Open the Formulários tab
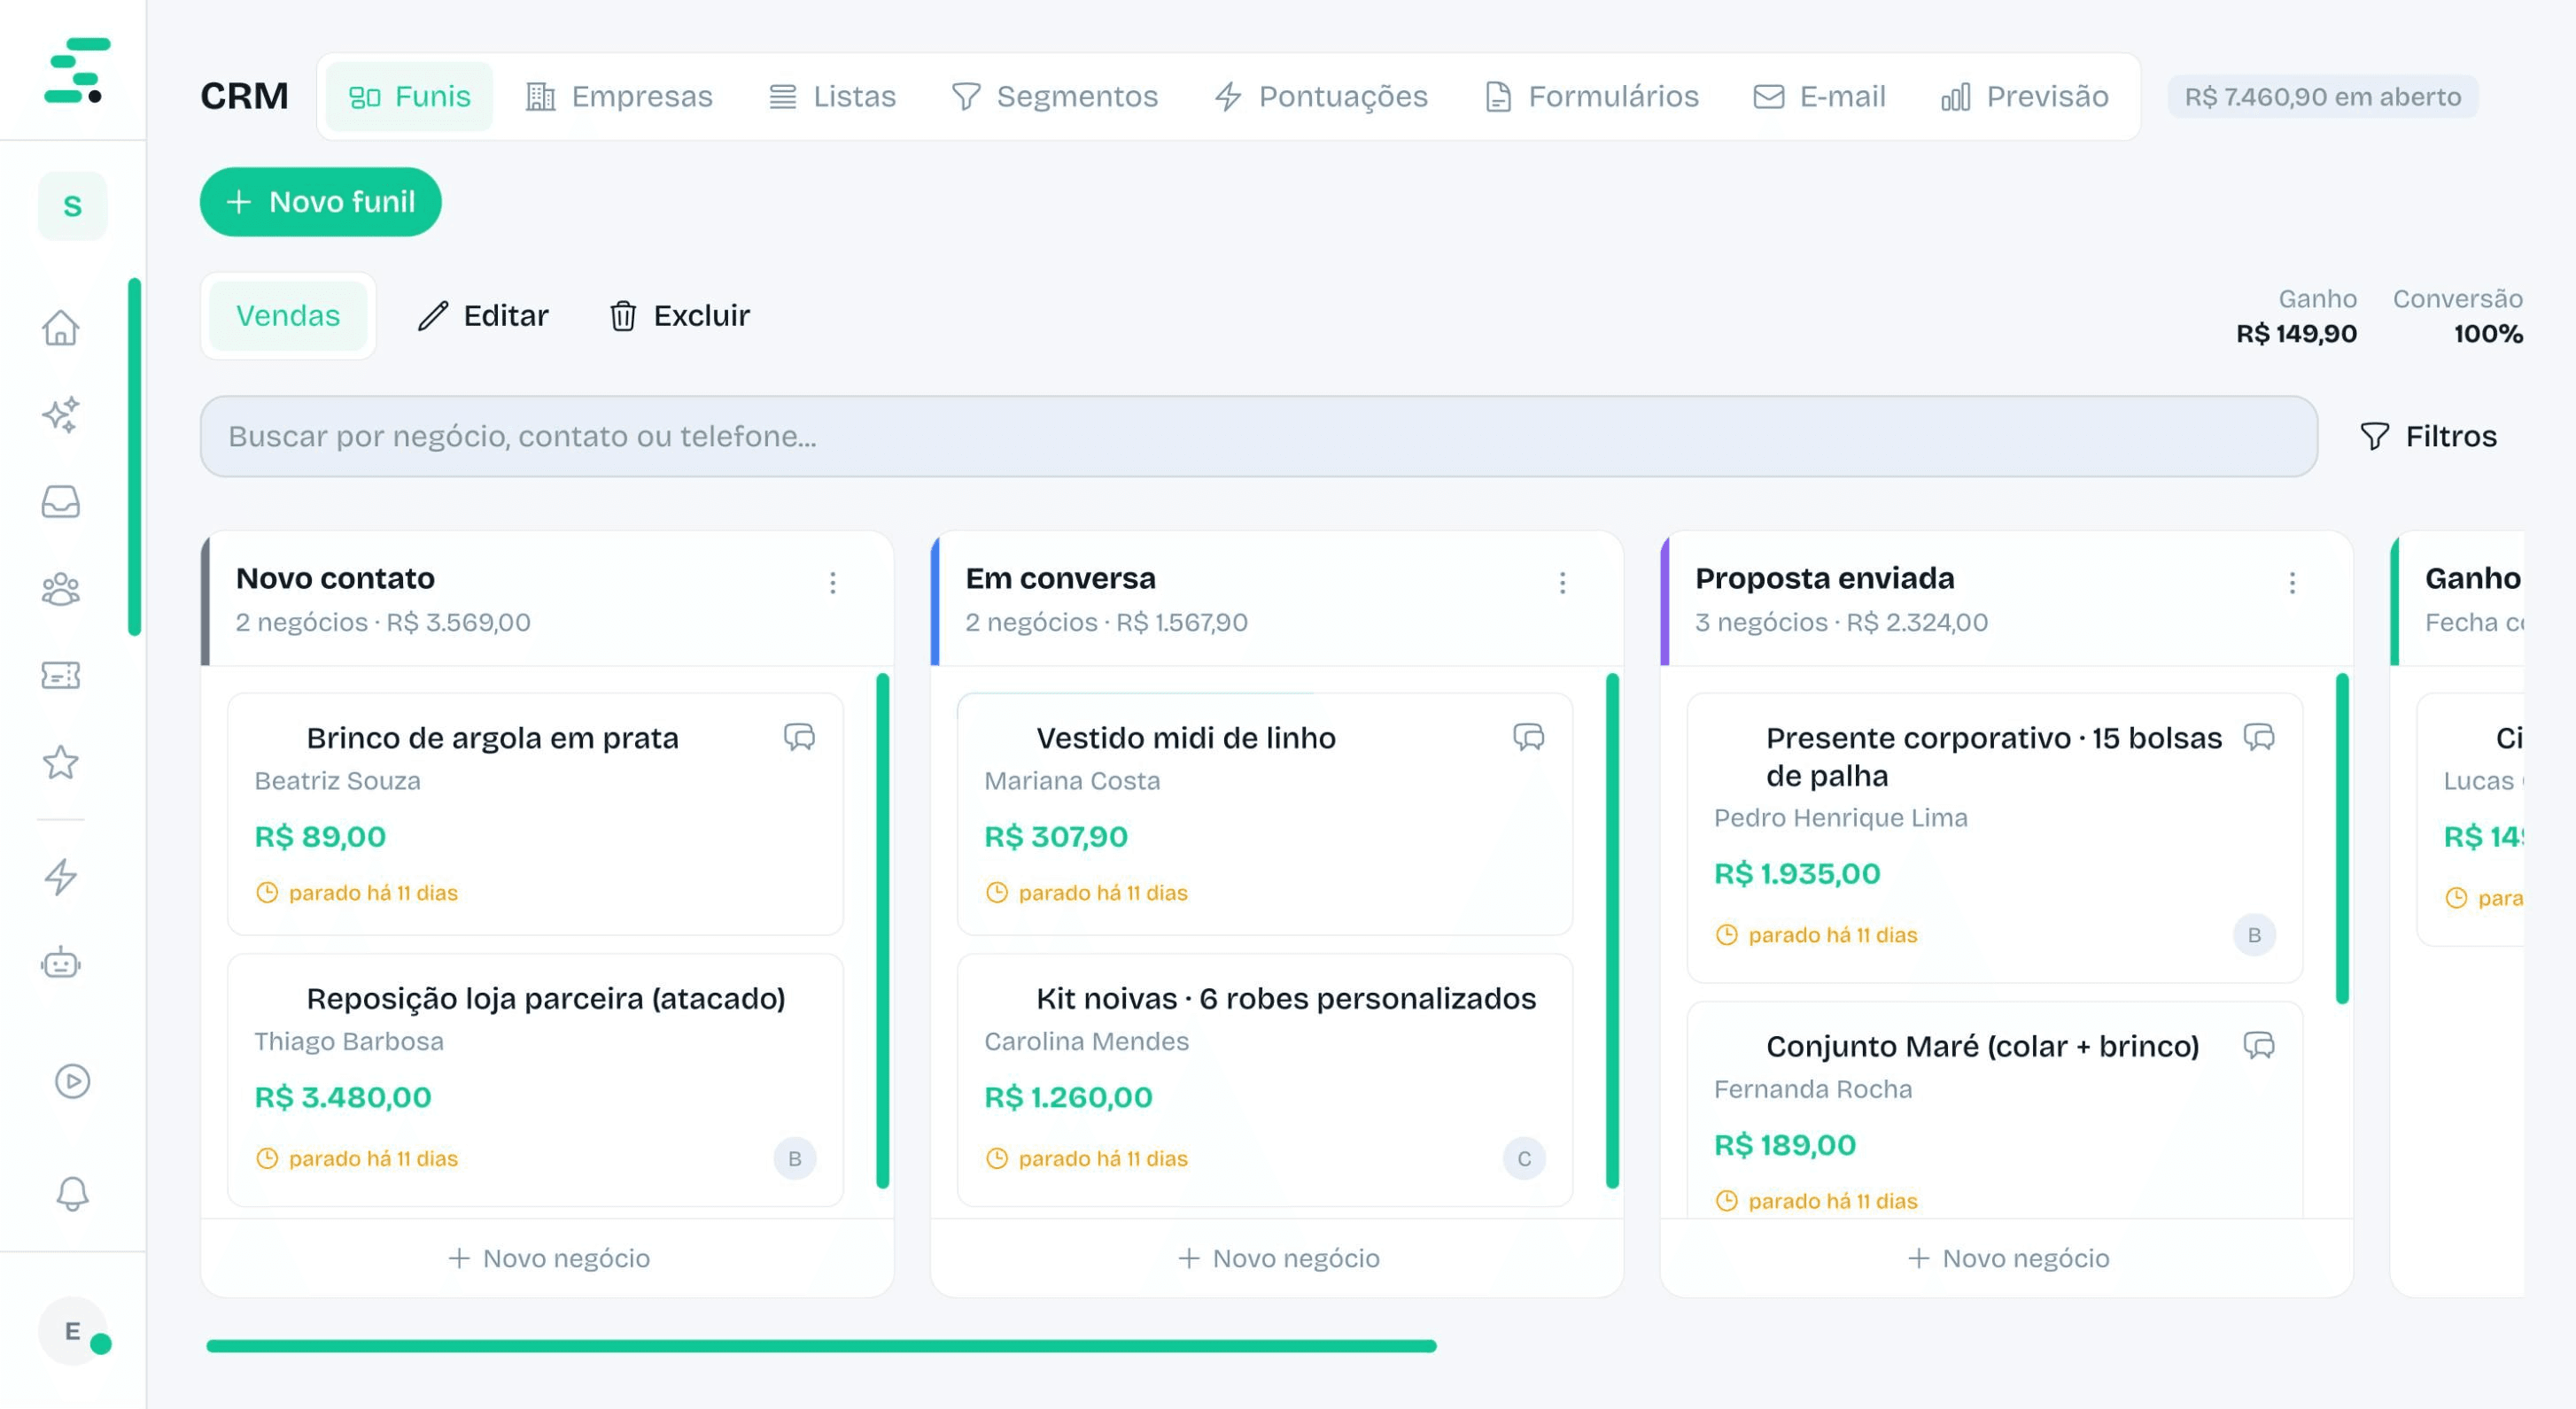Screen dimensions: 2576x1409 (x=1592, y=97)
